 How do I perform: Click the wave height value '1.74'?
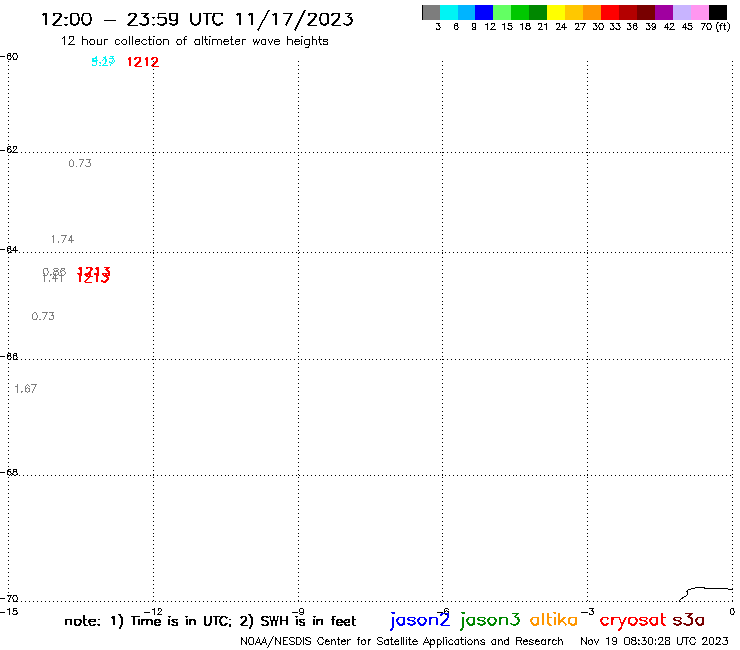(62, 239)
